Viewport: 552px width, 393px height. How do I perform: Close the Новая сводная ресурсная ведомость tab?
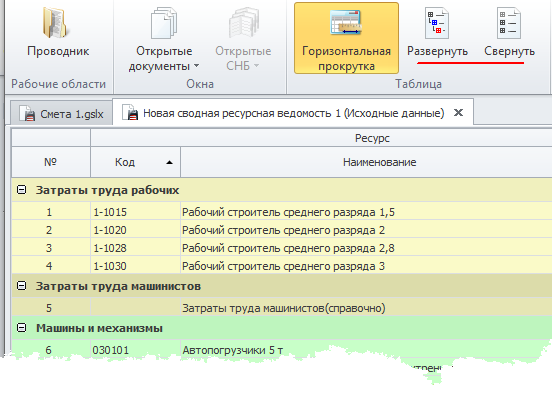(x=458, y=113)
